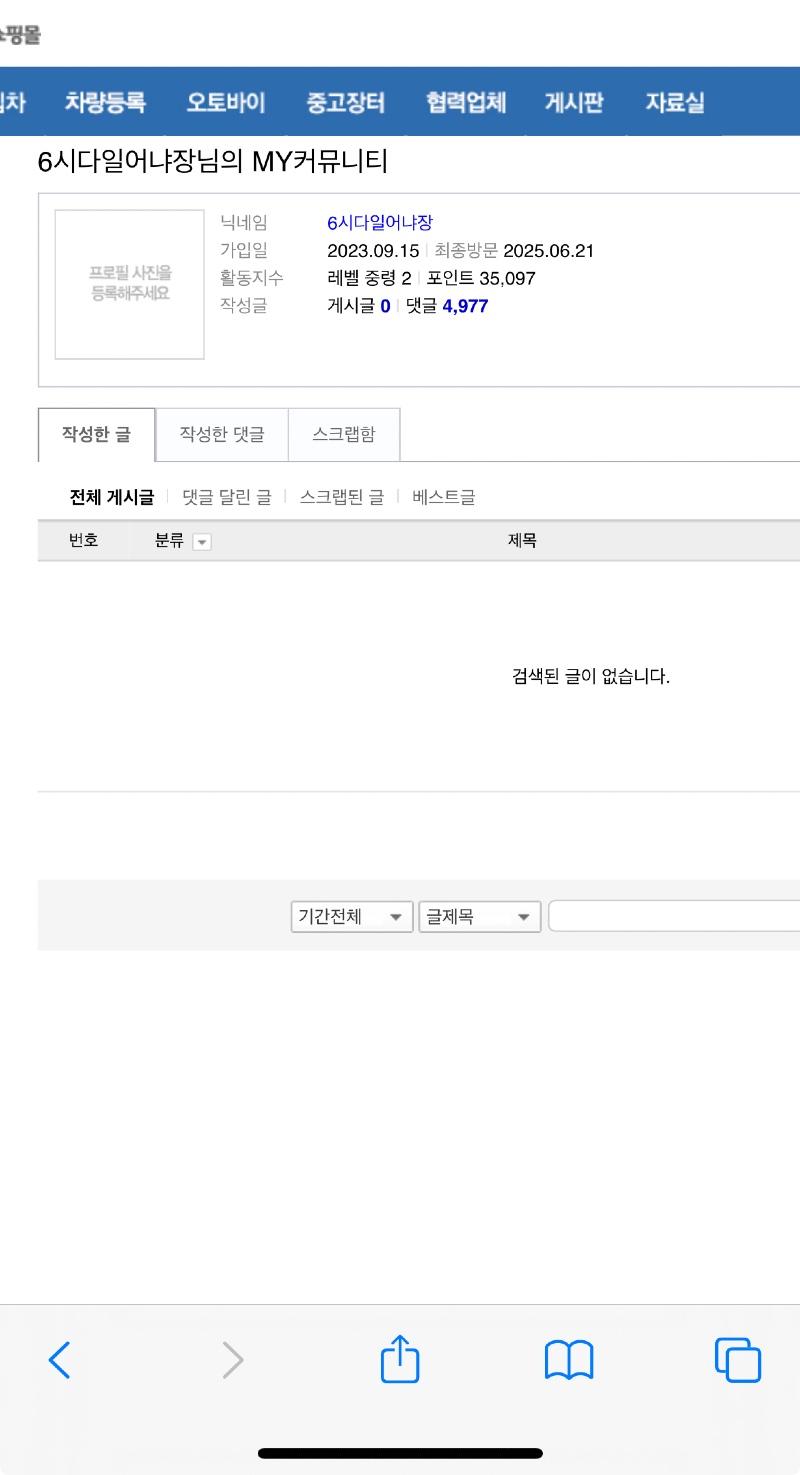Open 중고장터 in the navigation bar

(346, 102)
